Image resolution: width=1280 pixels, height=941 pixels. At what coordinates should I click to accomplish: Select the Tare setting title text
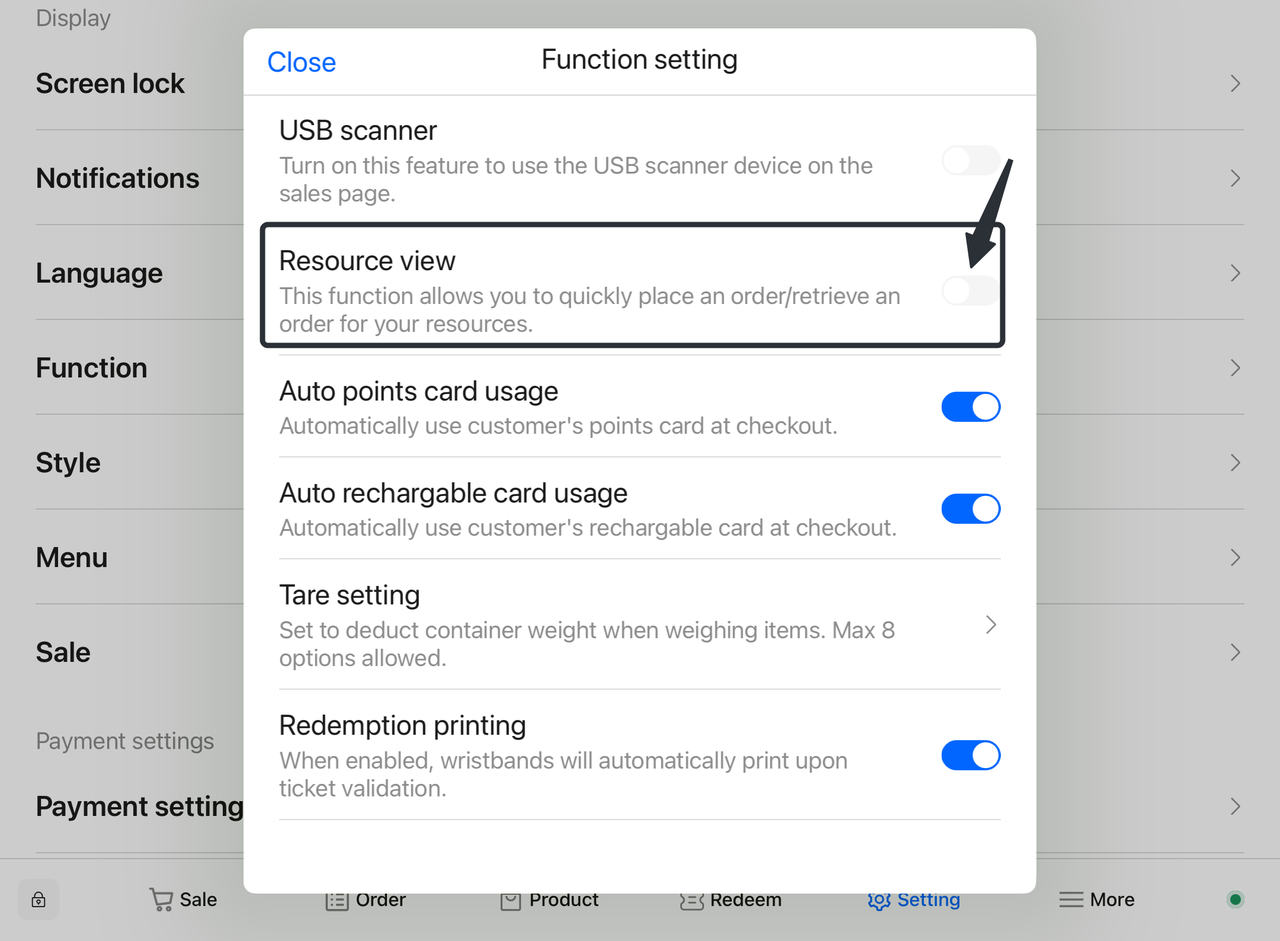[x=349, y=595]
